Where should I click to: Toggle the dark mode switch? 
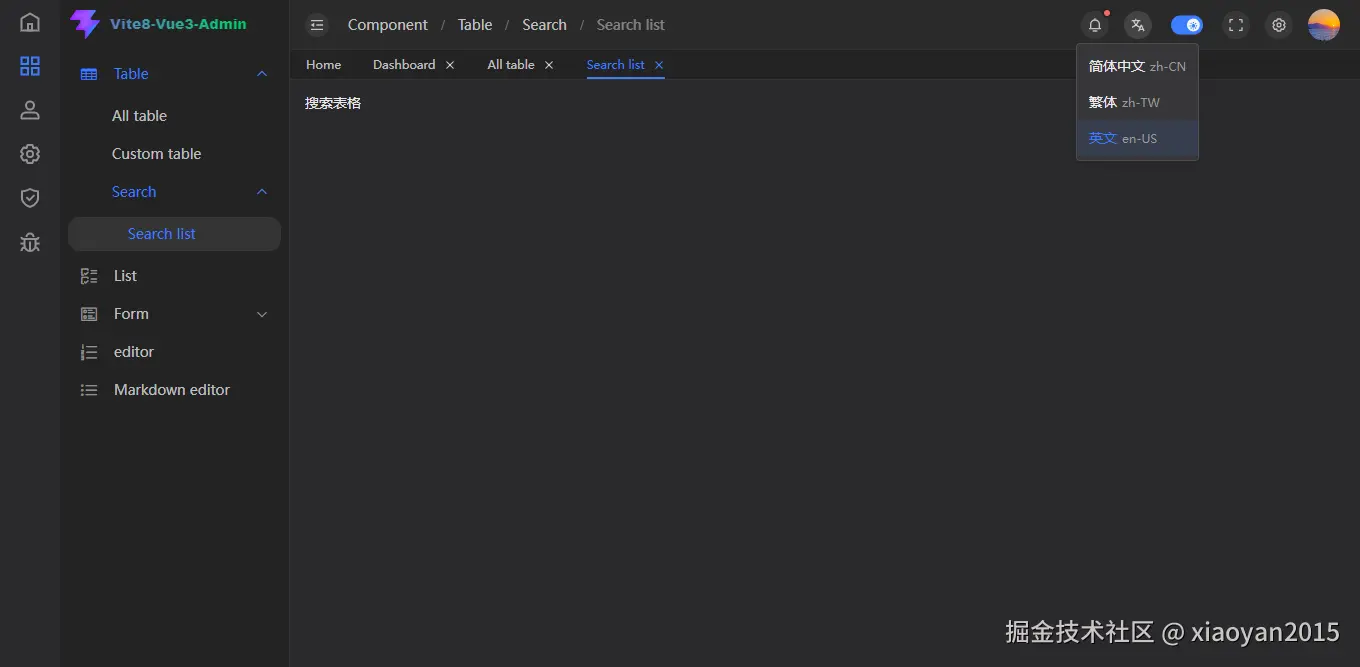tap(1187, 25)
